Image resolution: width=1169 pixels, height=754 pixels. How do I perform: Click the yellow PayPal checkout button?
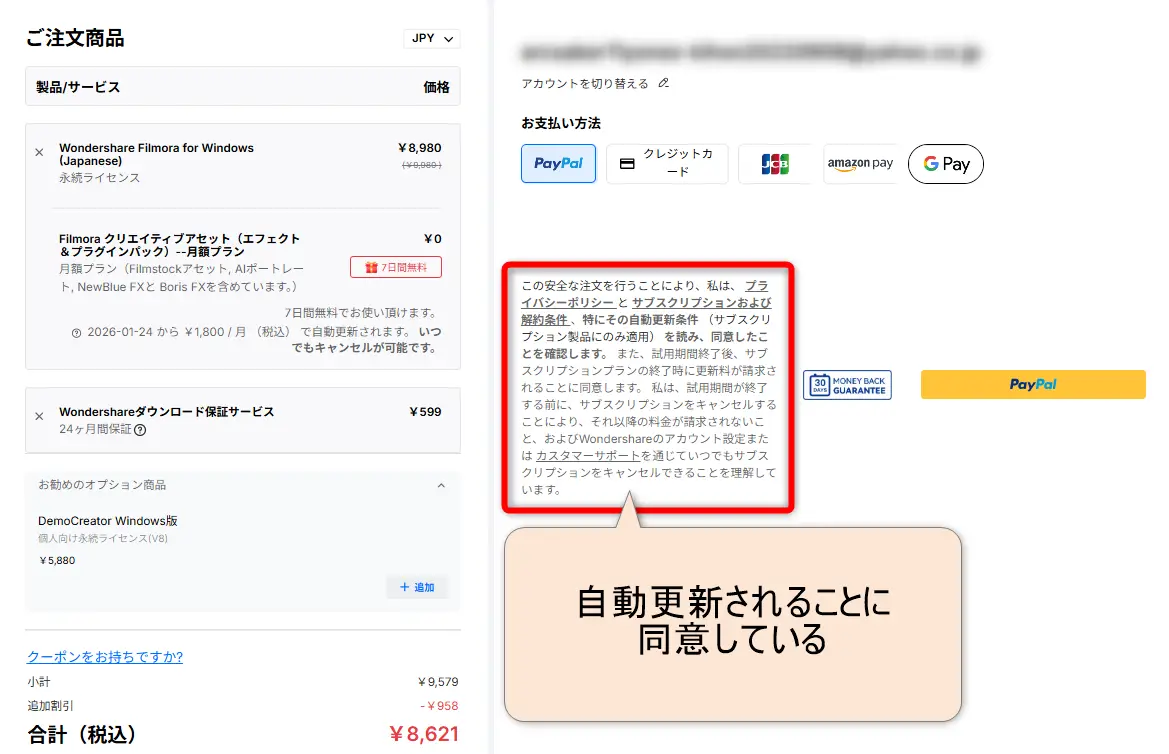[x=1032, y=385]
